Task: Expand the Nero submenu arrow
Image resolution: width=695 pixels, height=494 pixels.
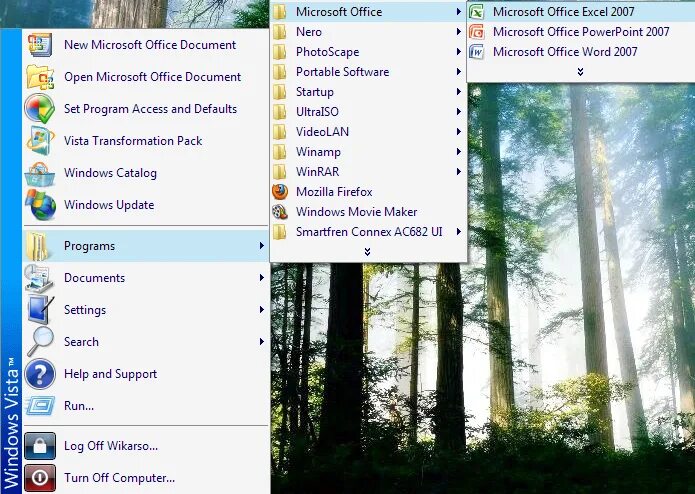Action: (x=459, y=32)
